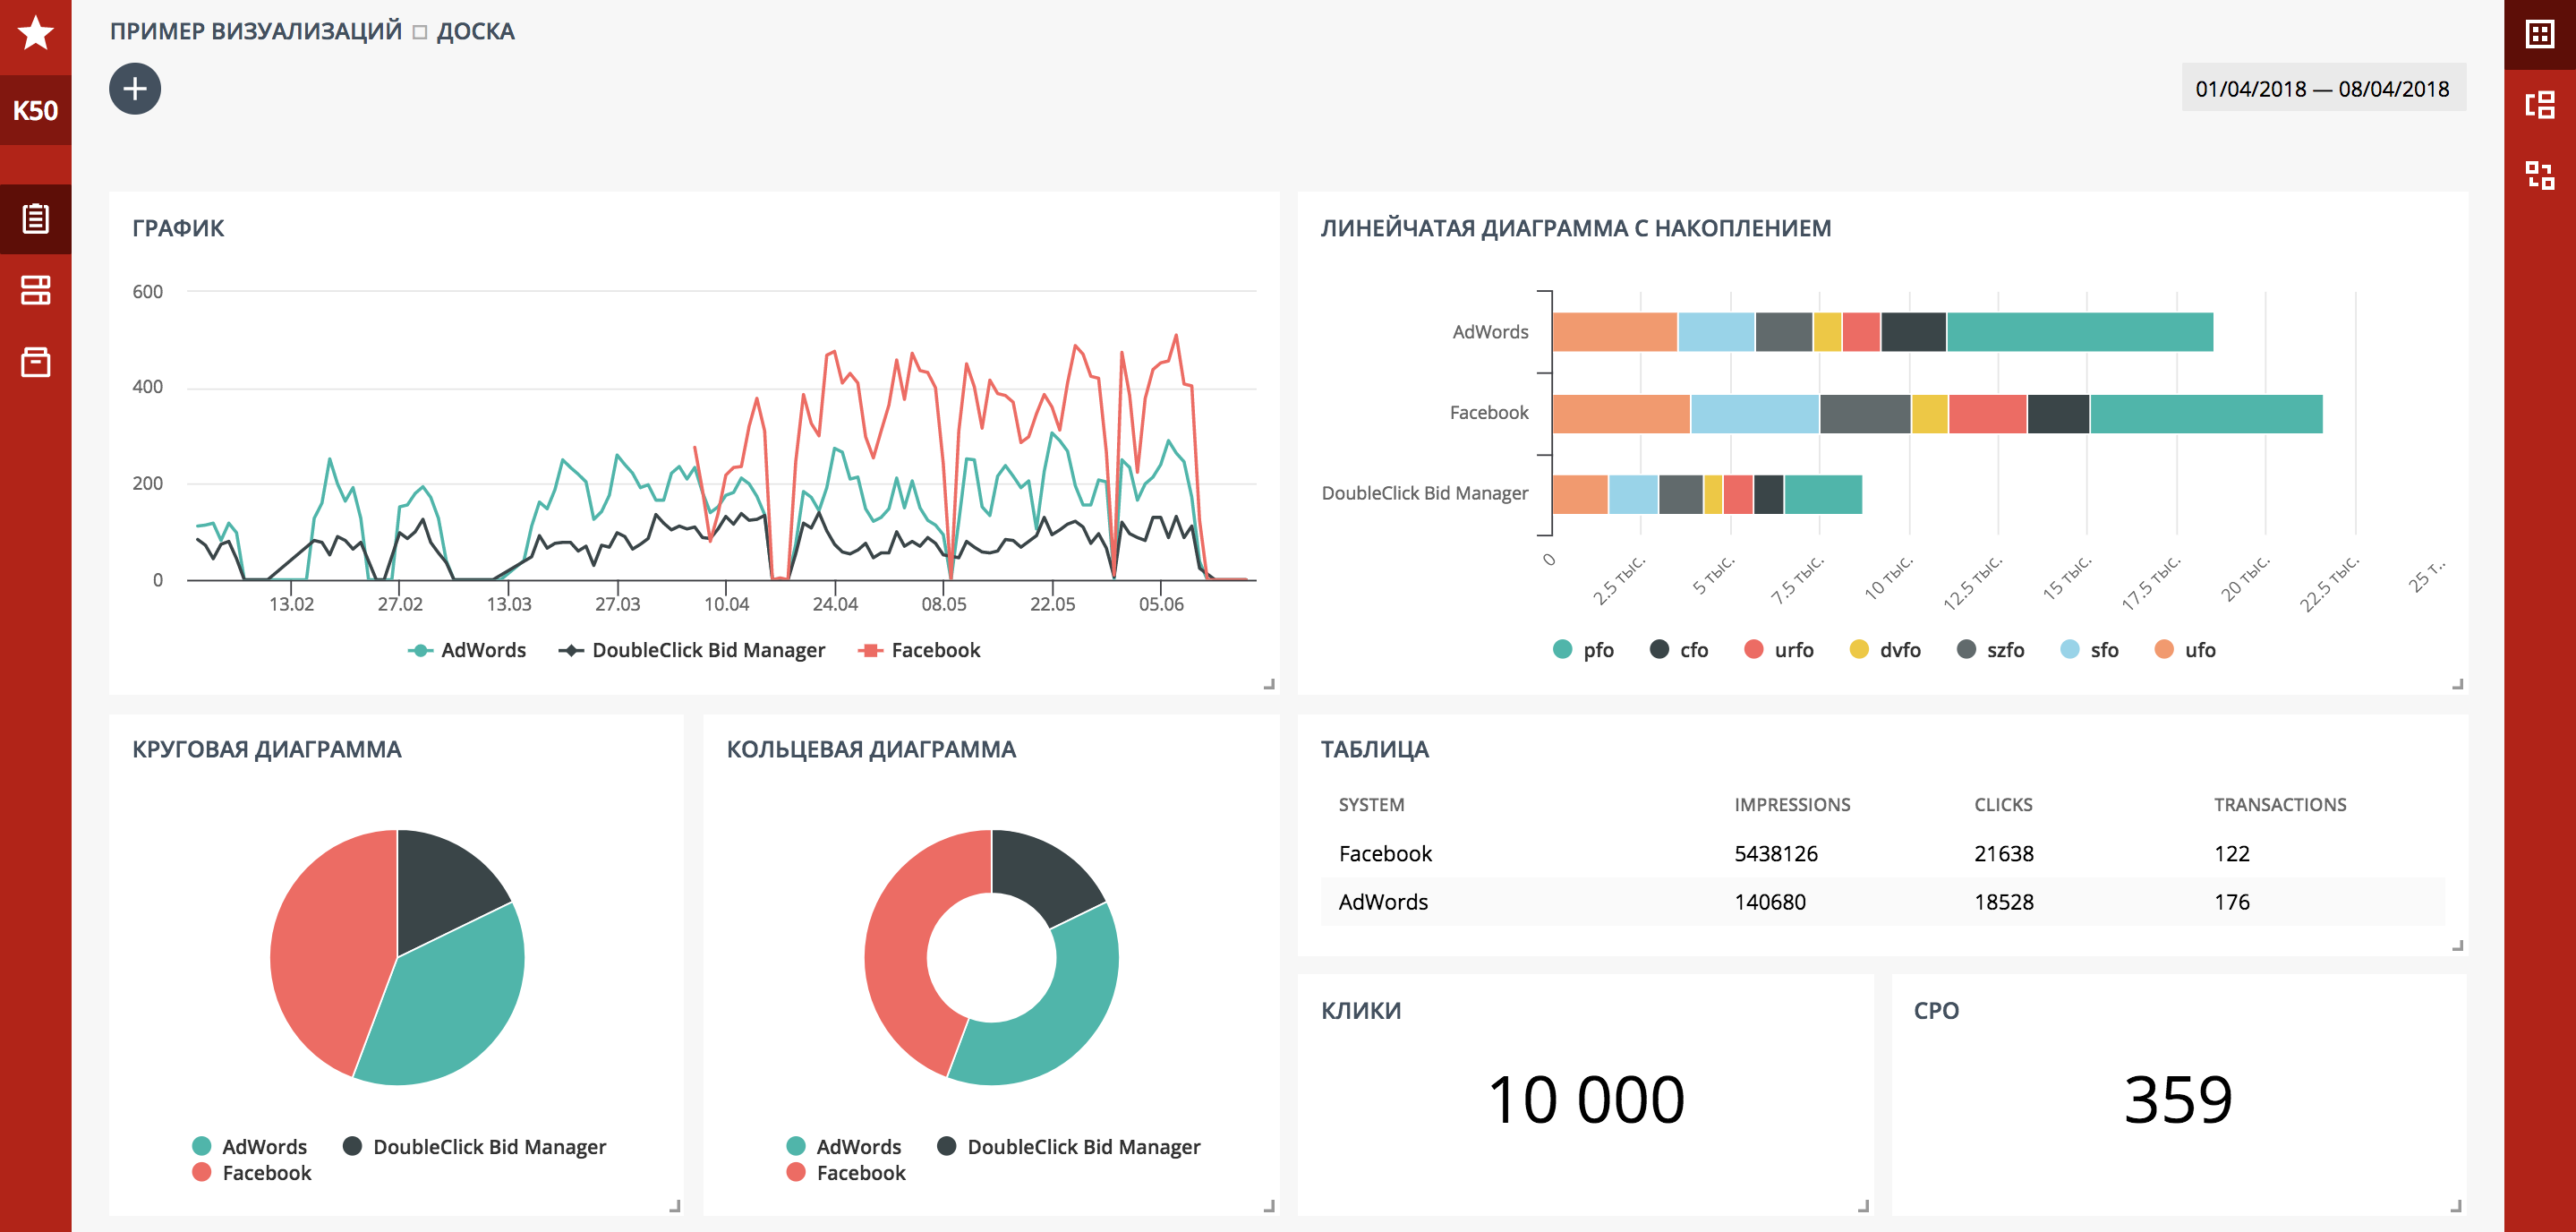Click impressions value 5438126

point(1776,854)
